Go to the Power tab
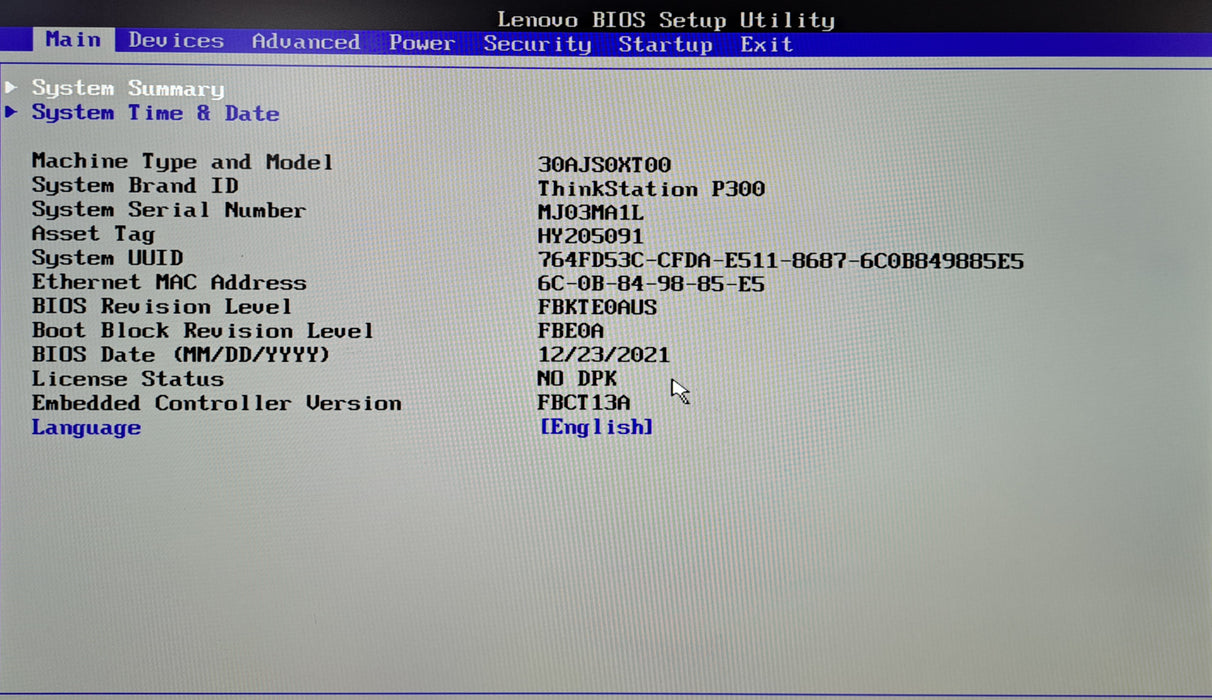 (422, 43)
